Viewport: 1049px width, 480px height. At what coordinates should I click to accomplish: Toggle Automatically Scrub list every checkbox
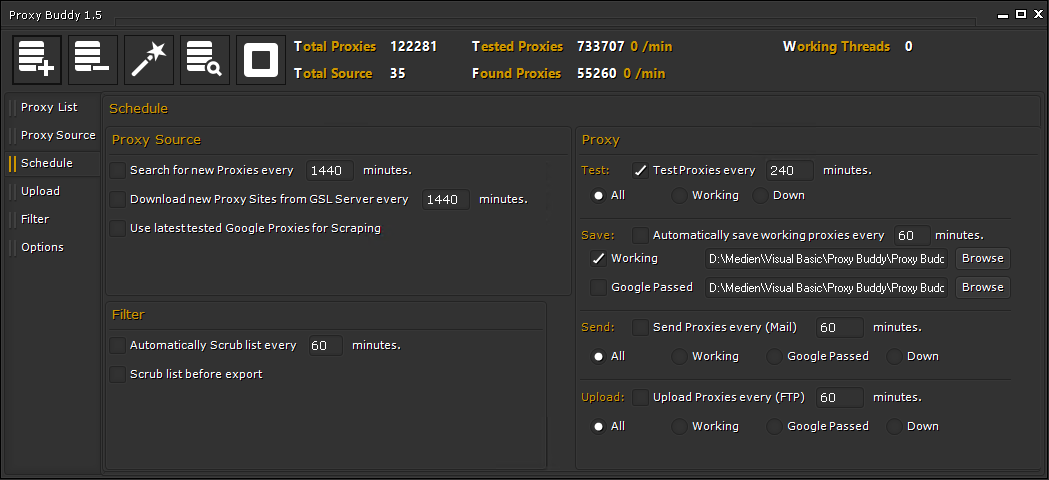coord(118,346)
